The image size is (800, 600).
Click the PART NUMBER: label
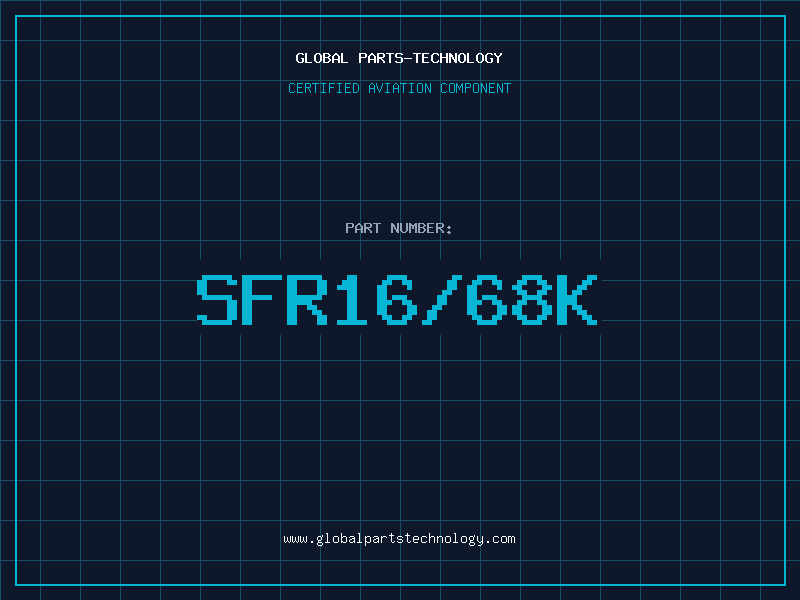click(398, 228)
